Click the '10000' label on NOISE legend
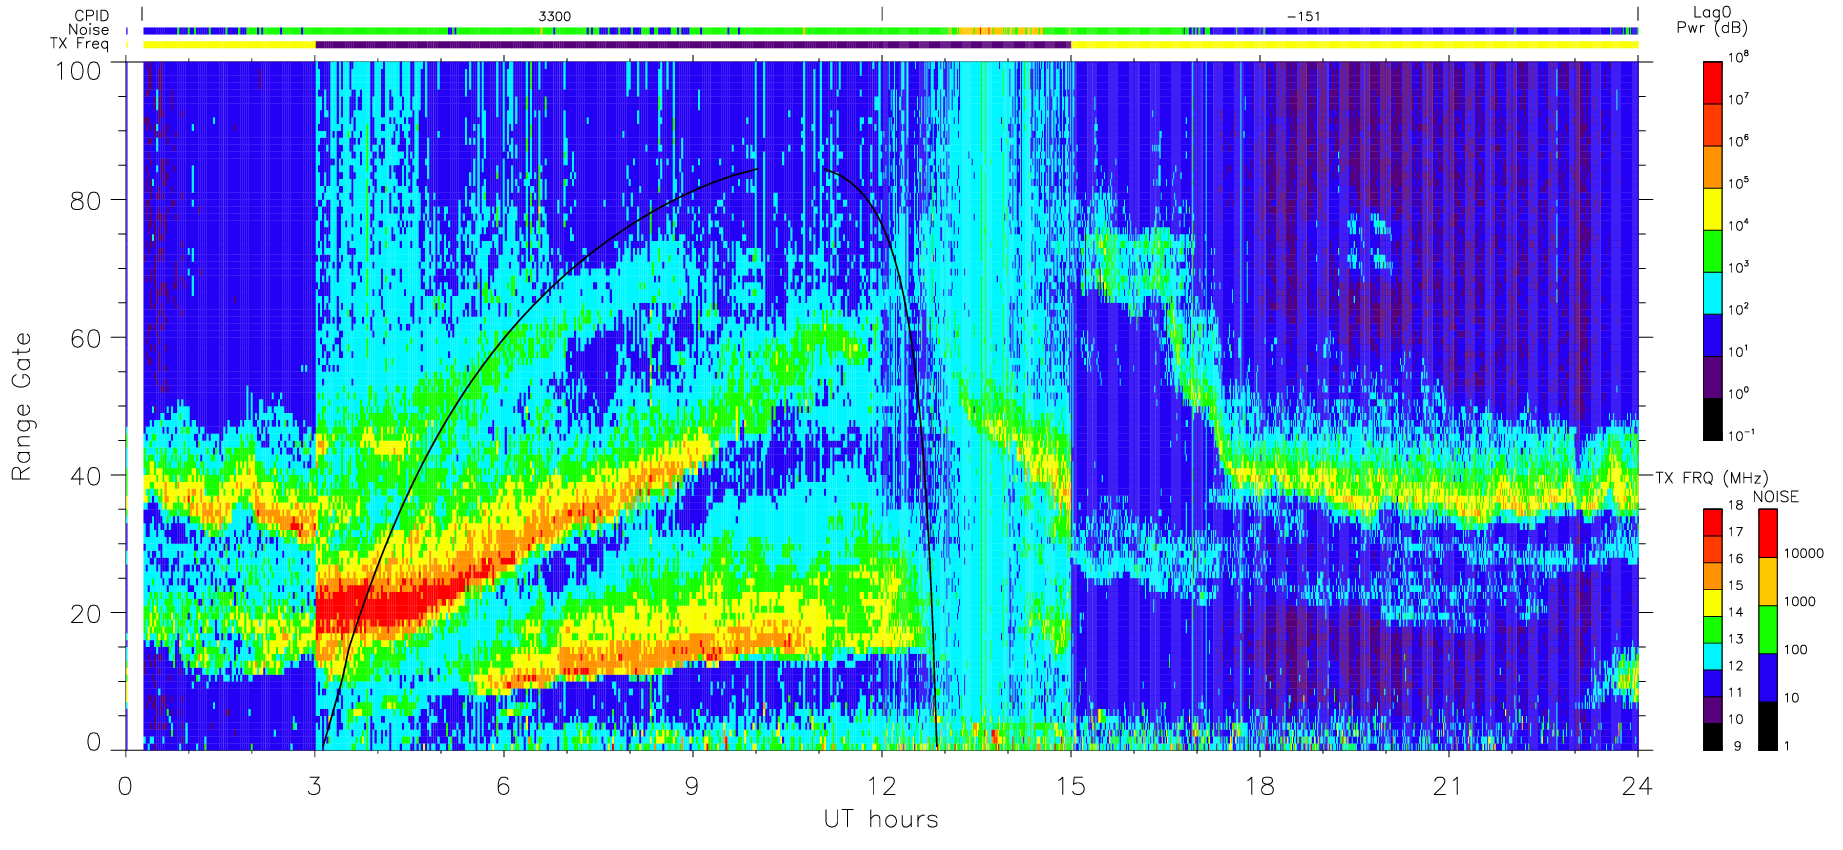 coord(1804,553)
